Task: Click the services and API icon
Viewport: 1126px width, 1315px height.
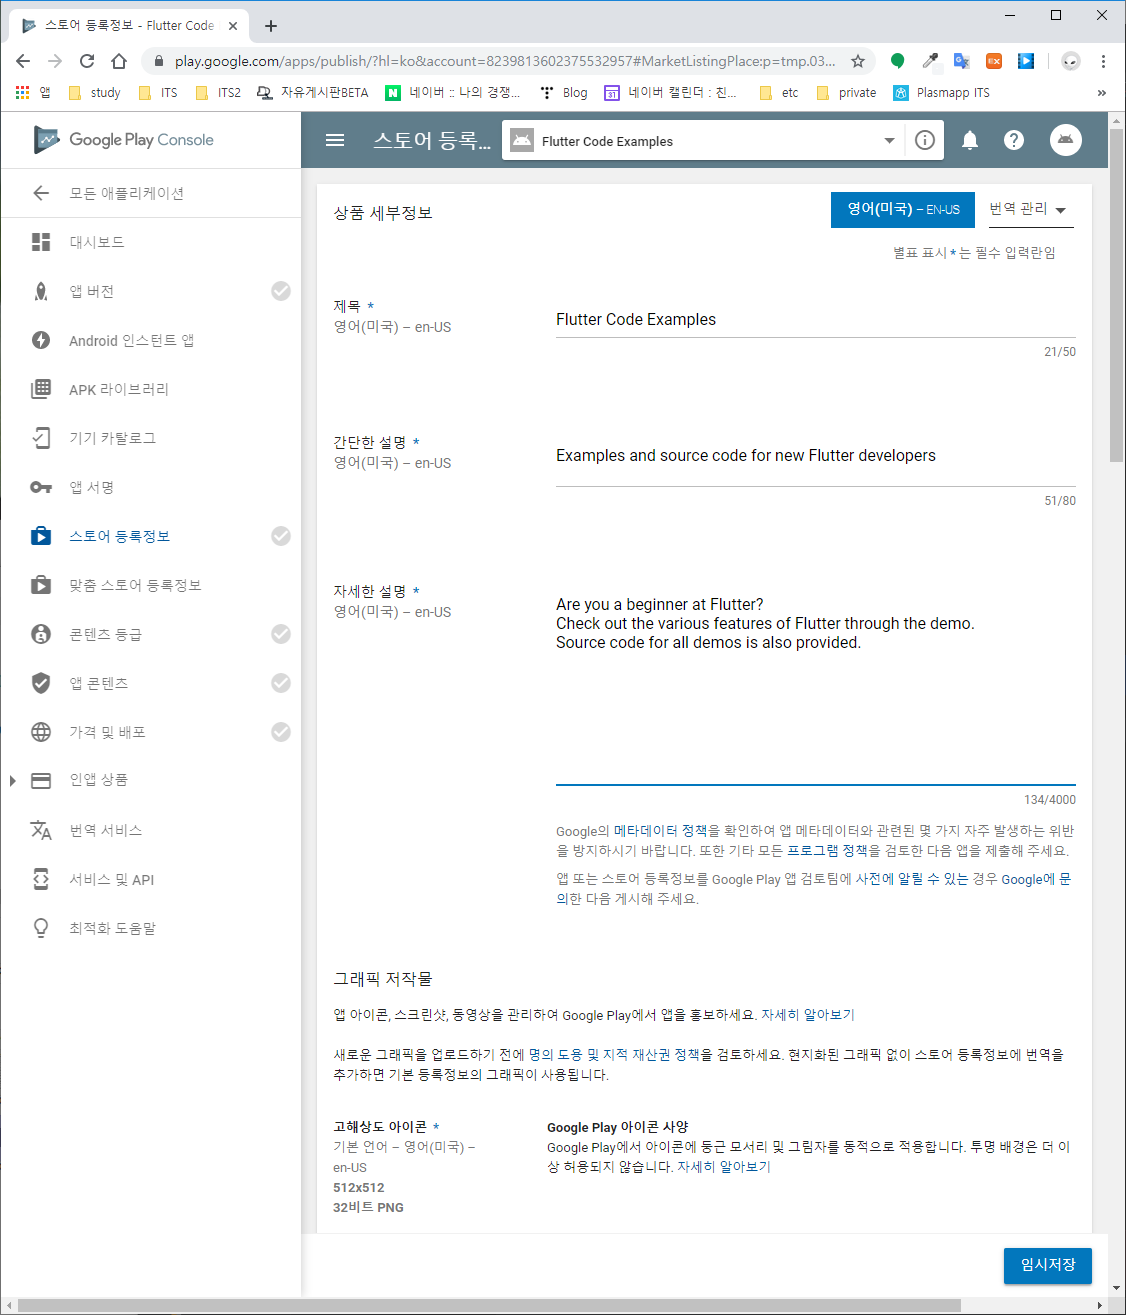Action: (41, 879)
